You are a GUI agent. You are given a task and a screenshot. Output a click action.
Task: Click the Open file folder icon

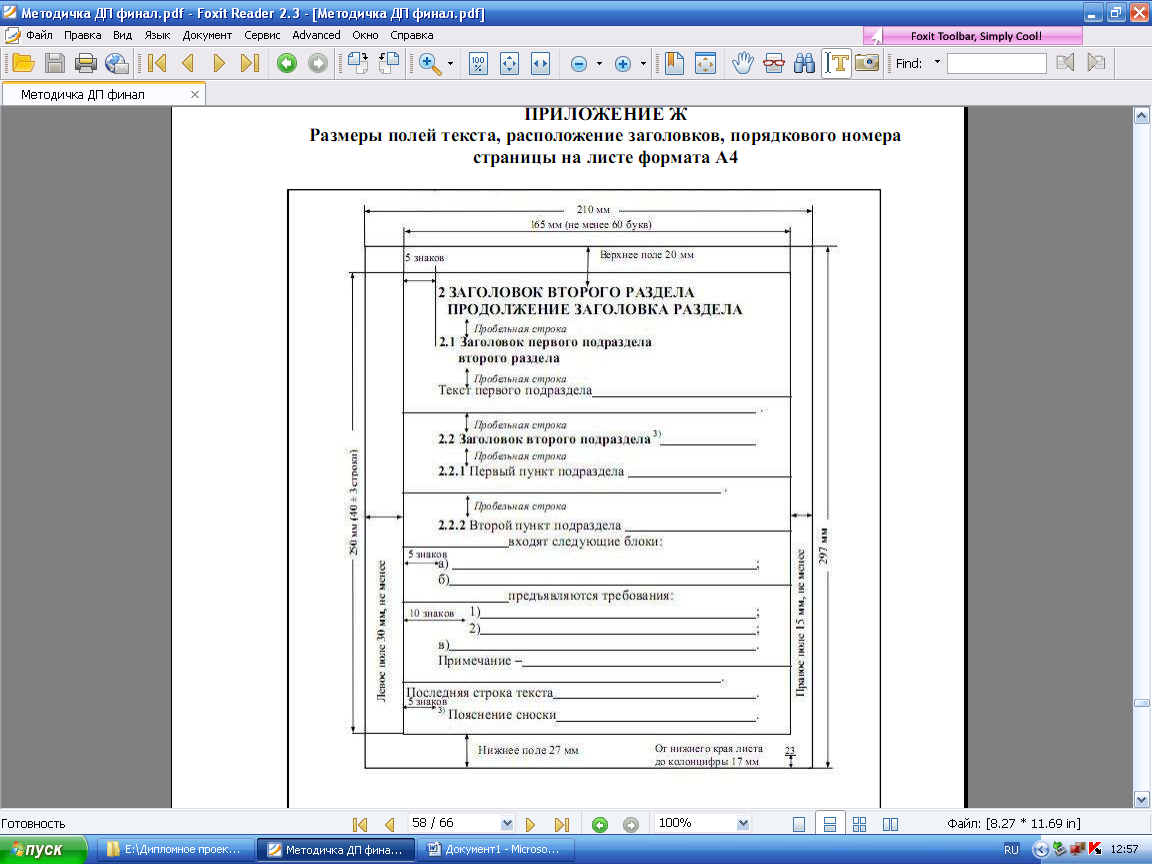[x=24, y=64]
